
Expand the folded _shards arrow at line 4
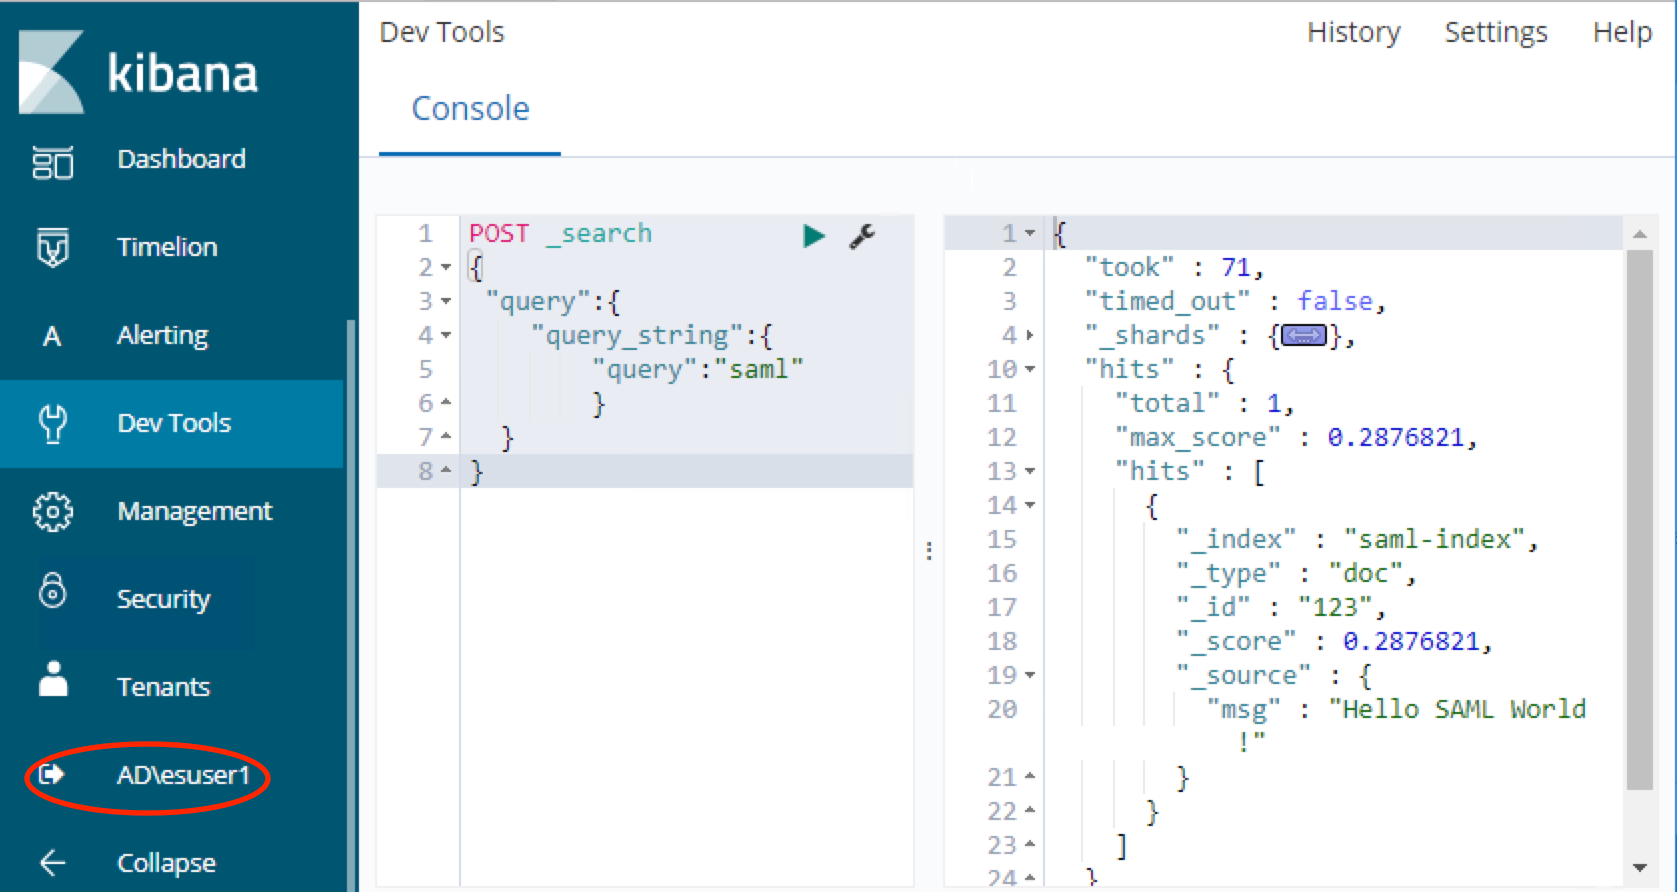[x=1030, y=336]
